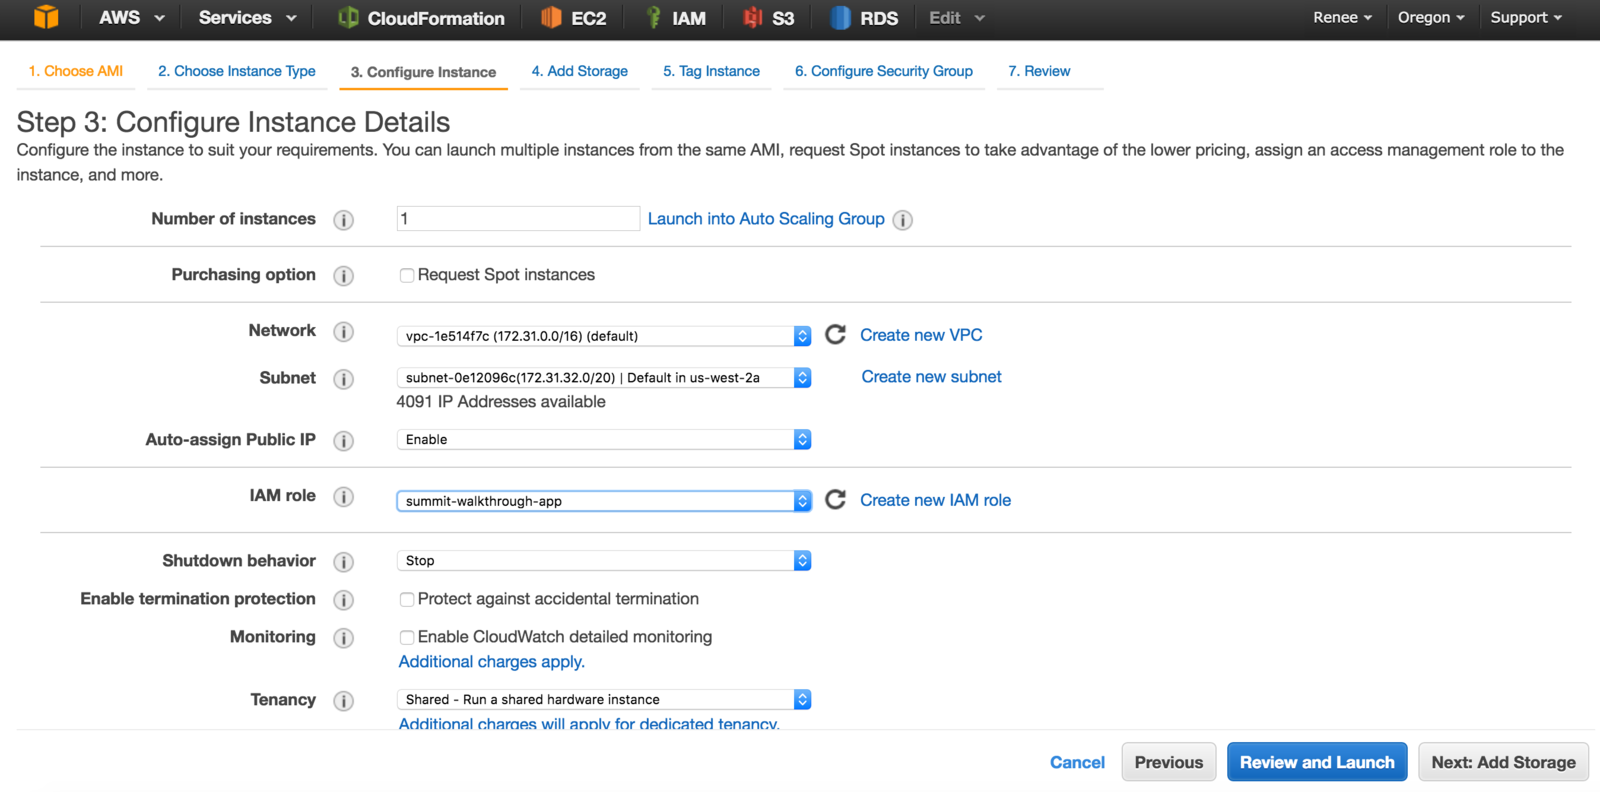Click the AWS cube logo icon

46,17
